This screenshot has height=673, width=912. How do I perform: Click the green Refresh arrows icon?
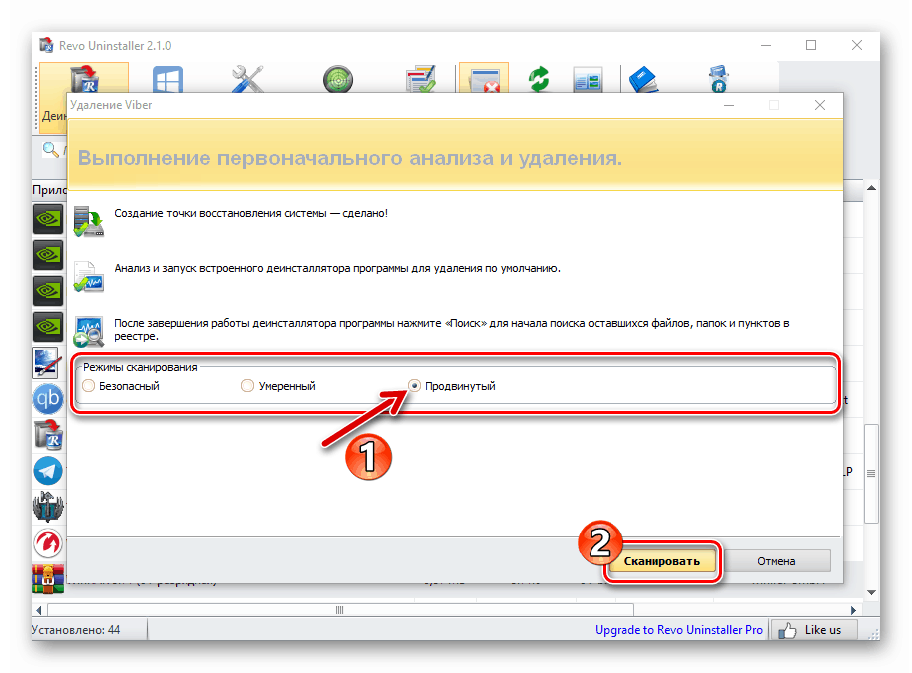click(x=539, y=79)
